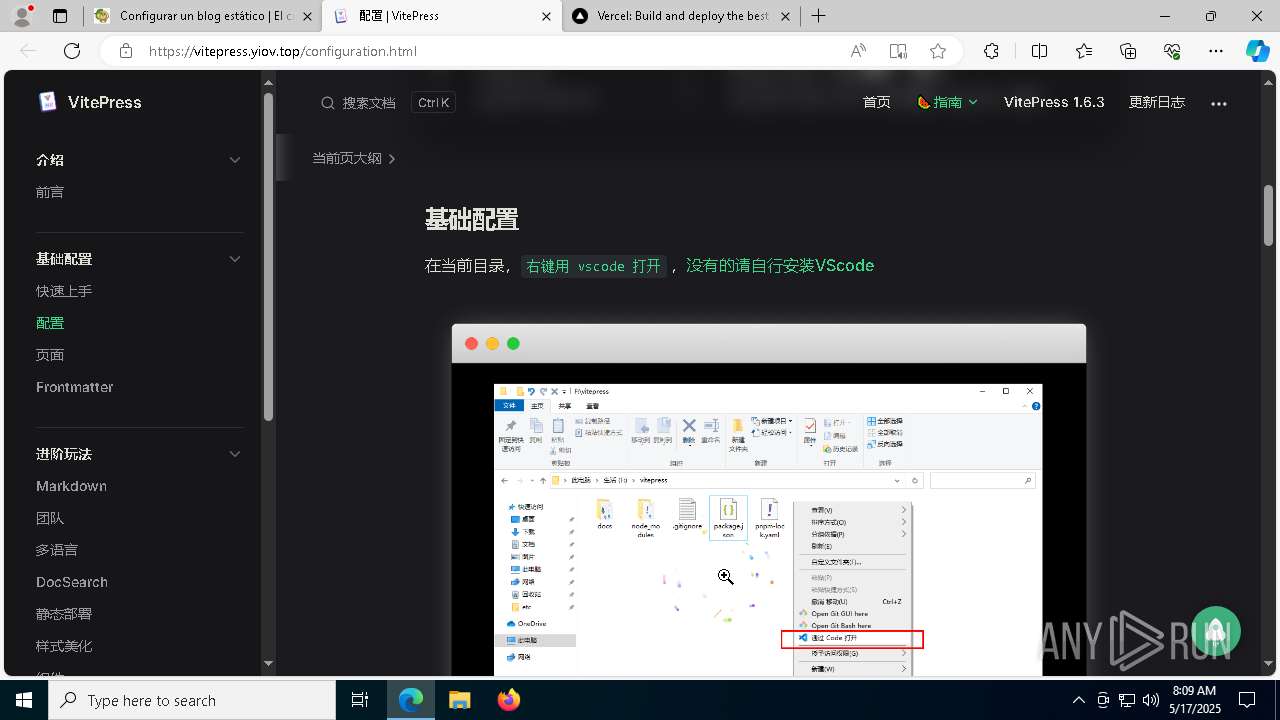This screenshot has height=720, width=1280.
Task: Open the 指南 dropdown in navbar
Action: coord(947,102)
